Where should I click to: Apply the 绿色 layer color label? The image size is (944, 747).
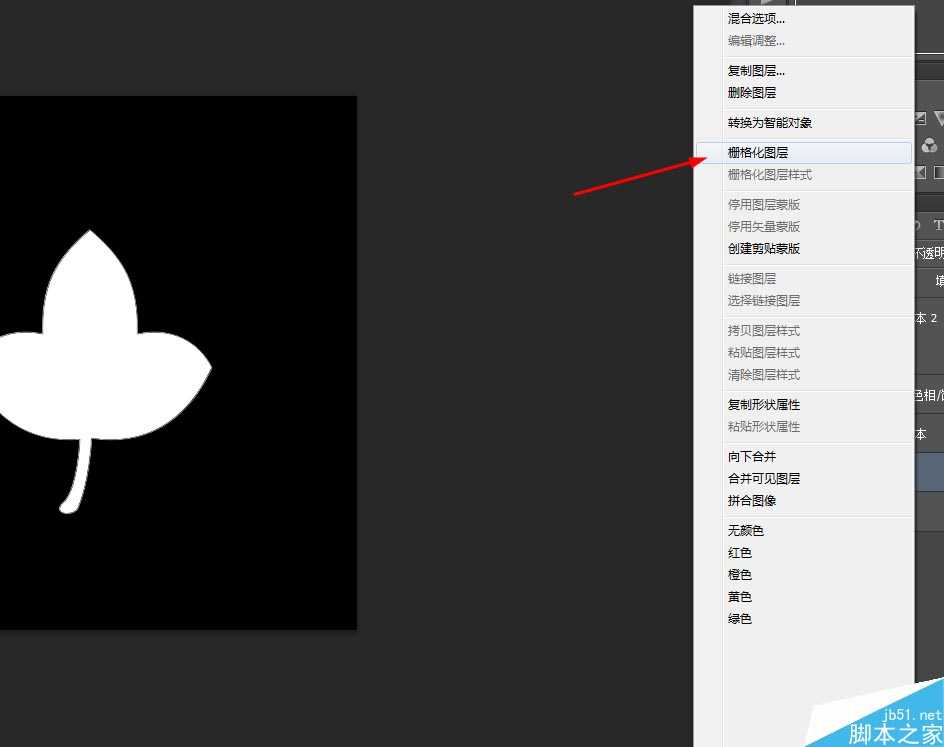[740, 619]
